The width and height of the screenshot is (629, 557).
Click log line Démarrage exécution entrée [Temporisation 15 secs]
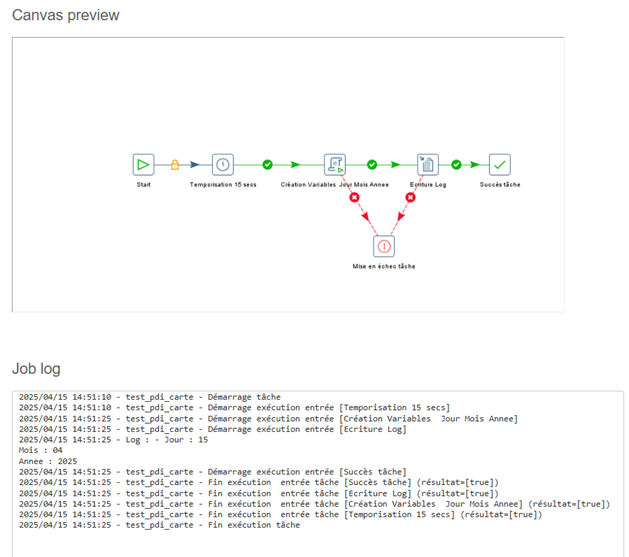(x=234, y=408)
